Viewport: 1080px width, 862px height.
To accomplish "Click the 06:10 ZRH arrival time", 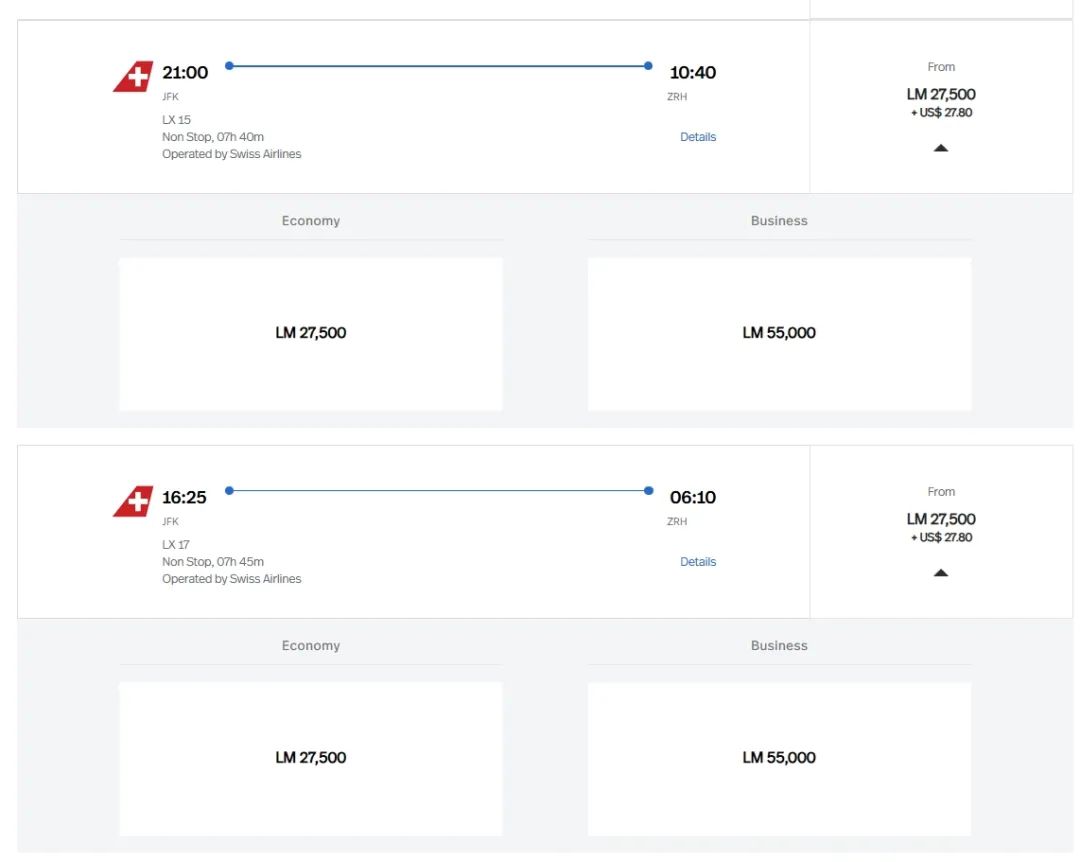I will tap(692, 497).
